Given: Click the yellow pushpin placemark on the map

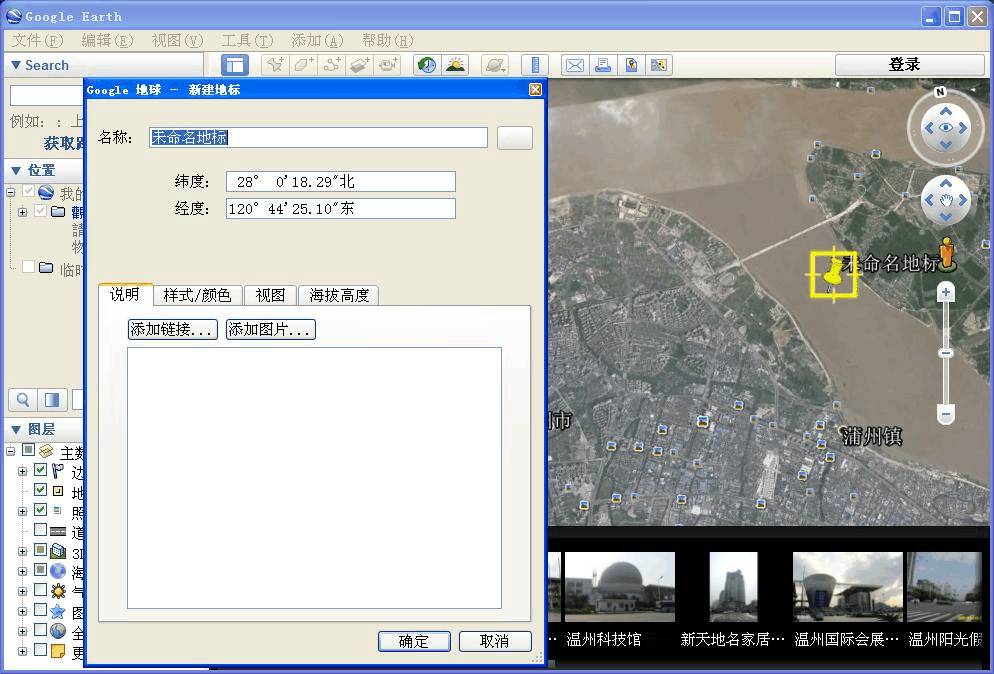Looking at the screenshot, I should pyautogui.click(x=833, y=274).
